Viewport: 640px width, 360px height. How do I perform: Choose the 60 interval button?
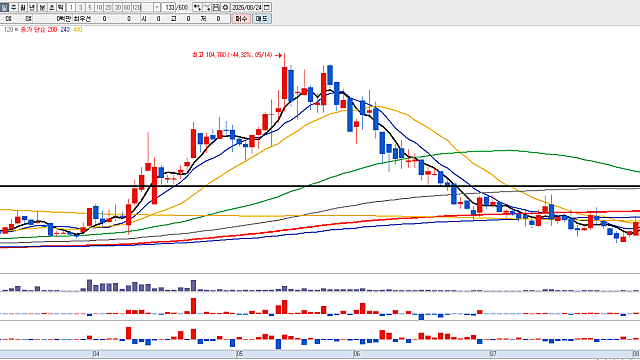[x=127, y=7]
